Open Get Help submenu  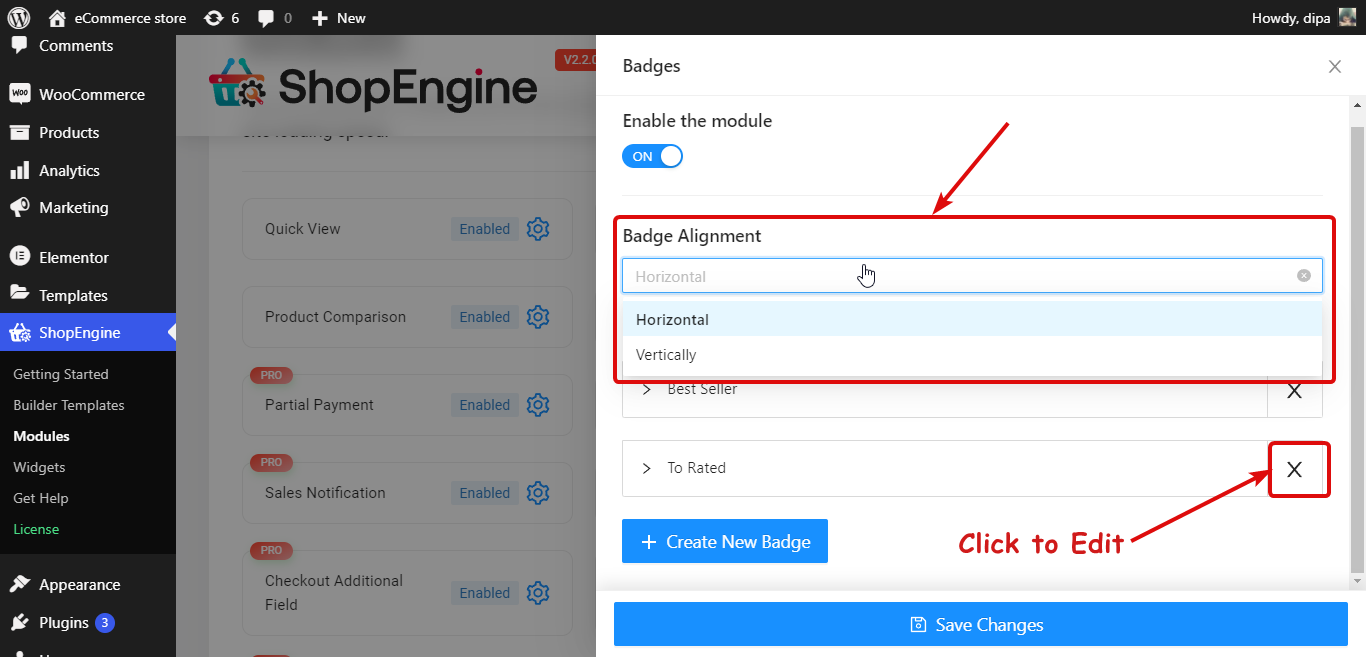[41, 498]
